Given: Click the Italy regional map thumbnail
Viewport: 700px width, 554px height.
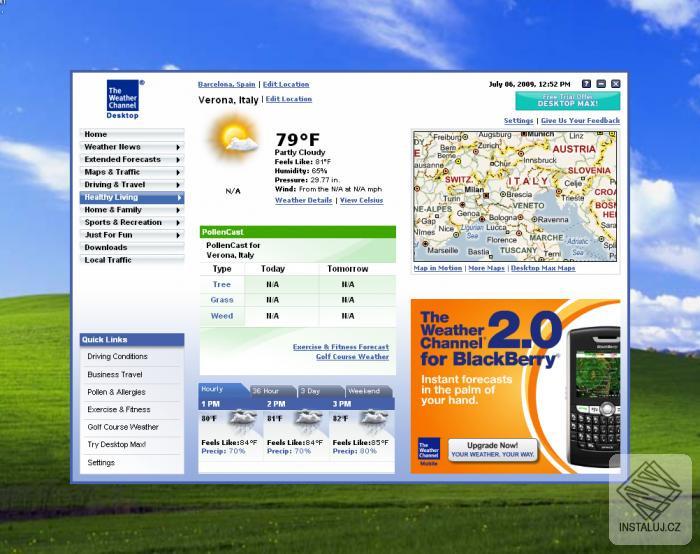Looking at the screenshot, I should pos(515,196).
